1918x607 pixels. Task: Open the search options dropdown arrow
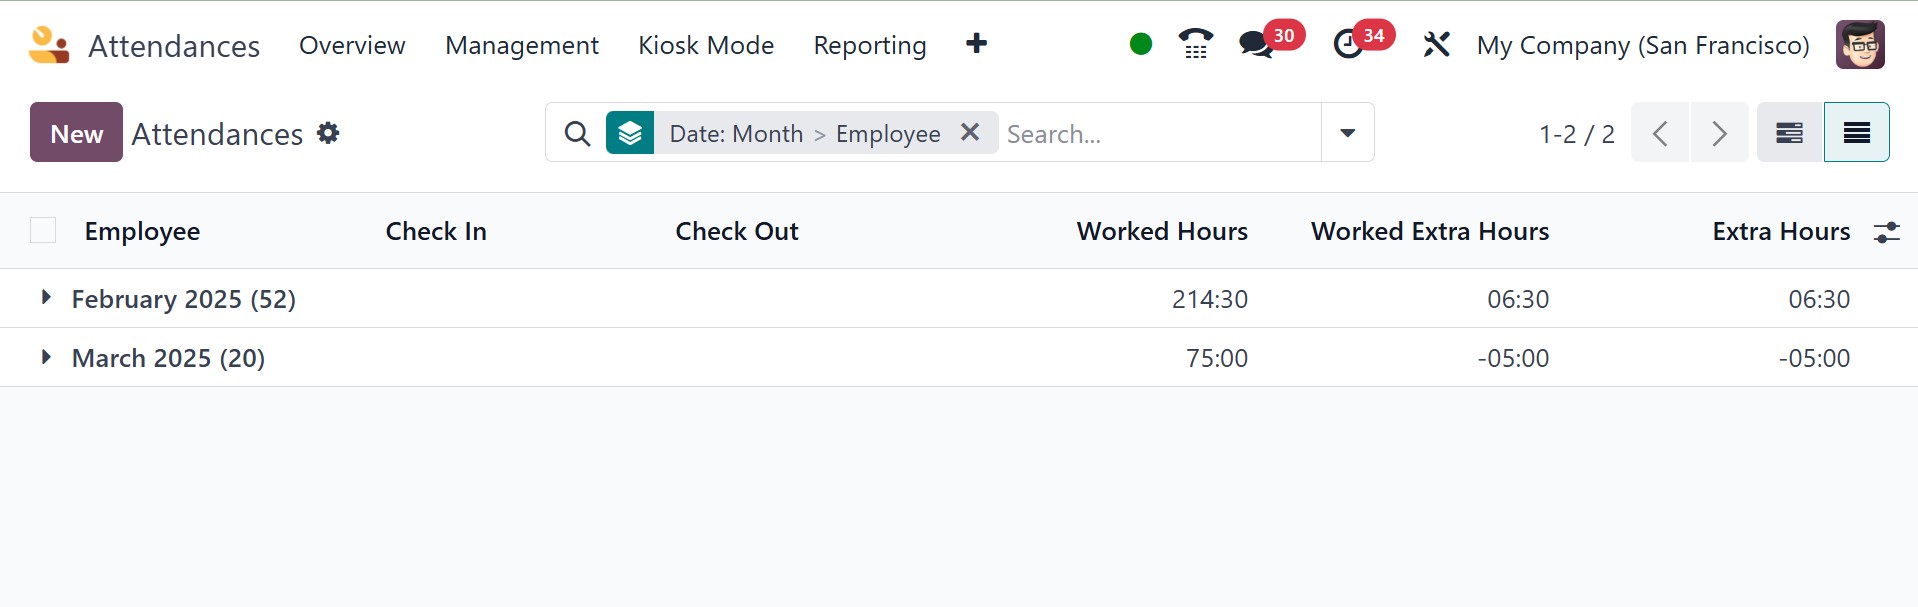point(1347,133)
